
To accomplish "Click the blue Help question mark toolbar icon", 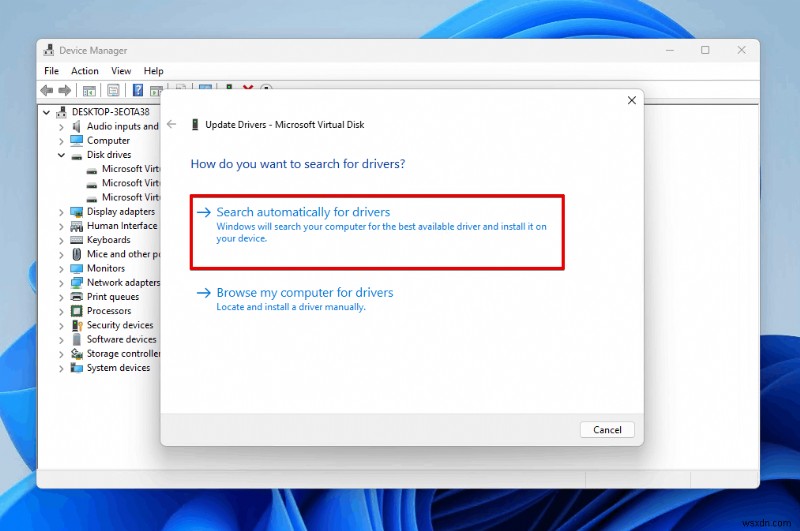I will pos(138,90).
